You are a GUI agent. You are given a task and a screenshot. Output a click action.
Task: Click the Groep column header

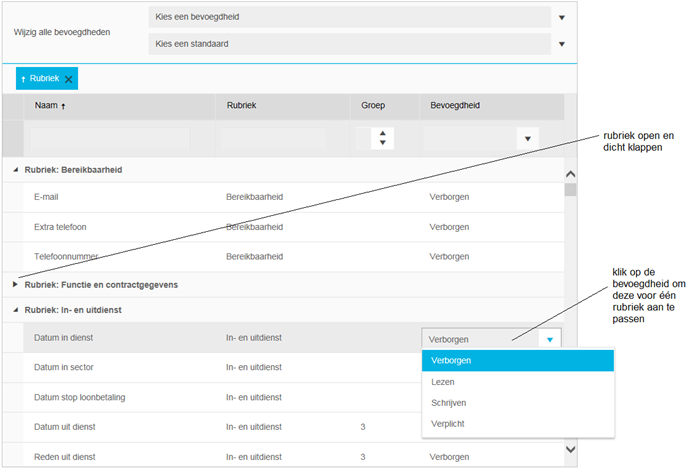pos(374,105)
